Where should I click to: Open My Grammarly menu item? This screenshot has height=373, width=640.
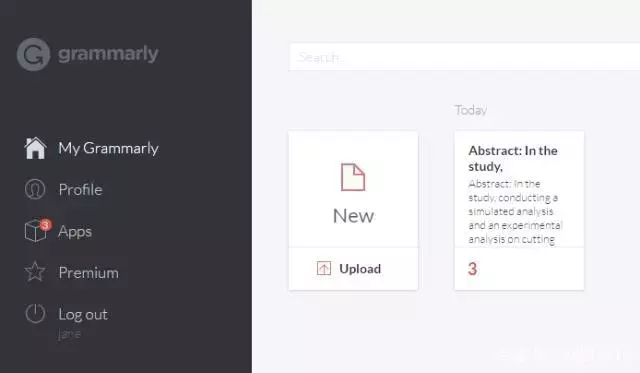pyautogui.click(x=108, y=148)
